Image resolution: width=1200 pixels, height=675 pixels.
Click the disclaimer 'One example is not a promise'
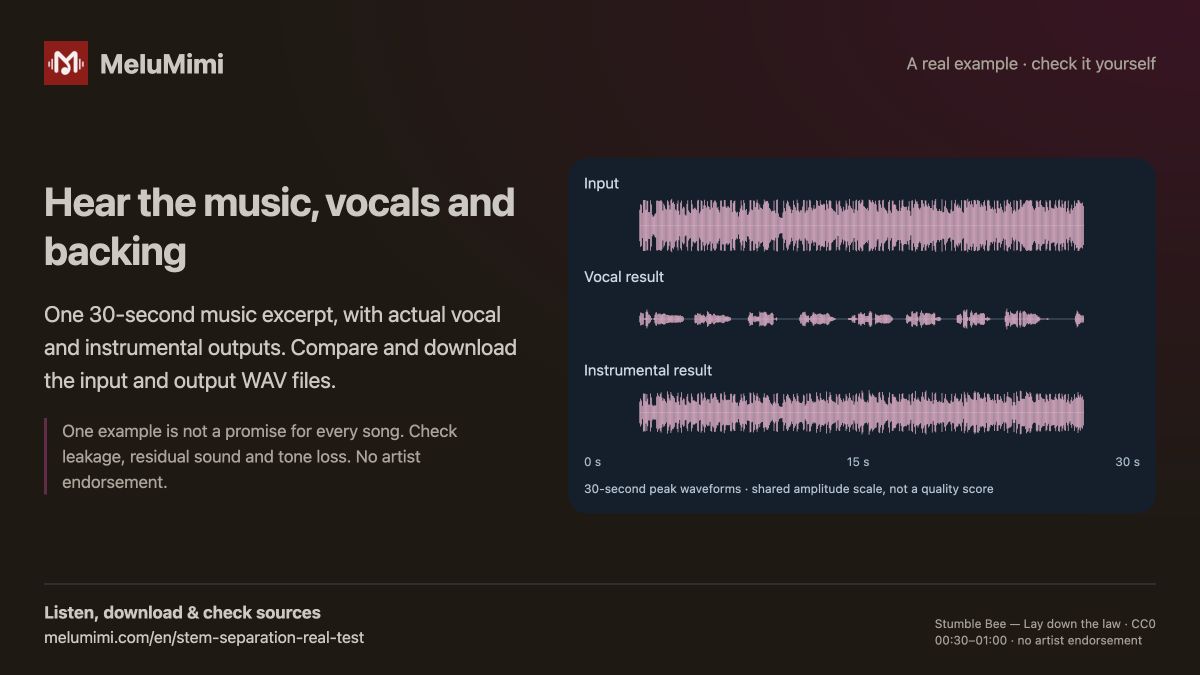260,457
